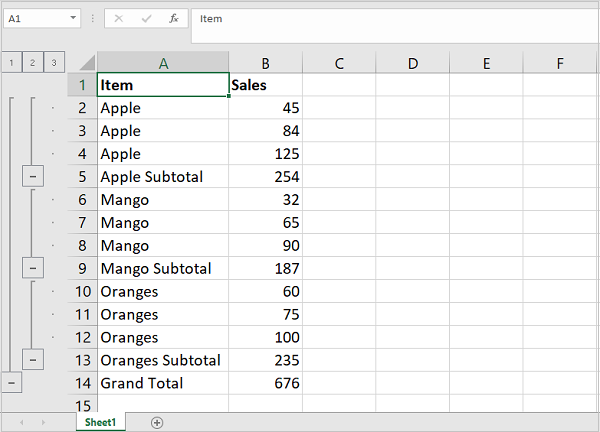The image size is (600, 432).
Task: Switch to the Sheet1 tab
Action: [99, 423]
